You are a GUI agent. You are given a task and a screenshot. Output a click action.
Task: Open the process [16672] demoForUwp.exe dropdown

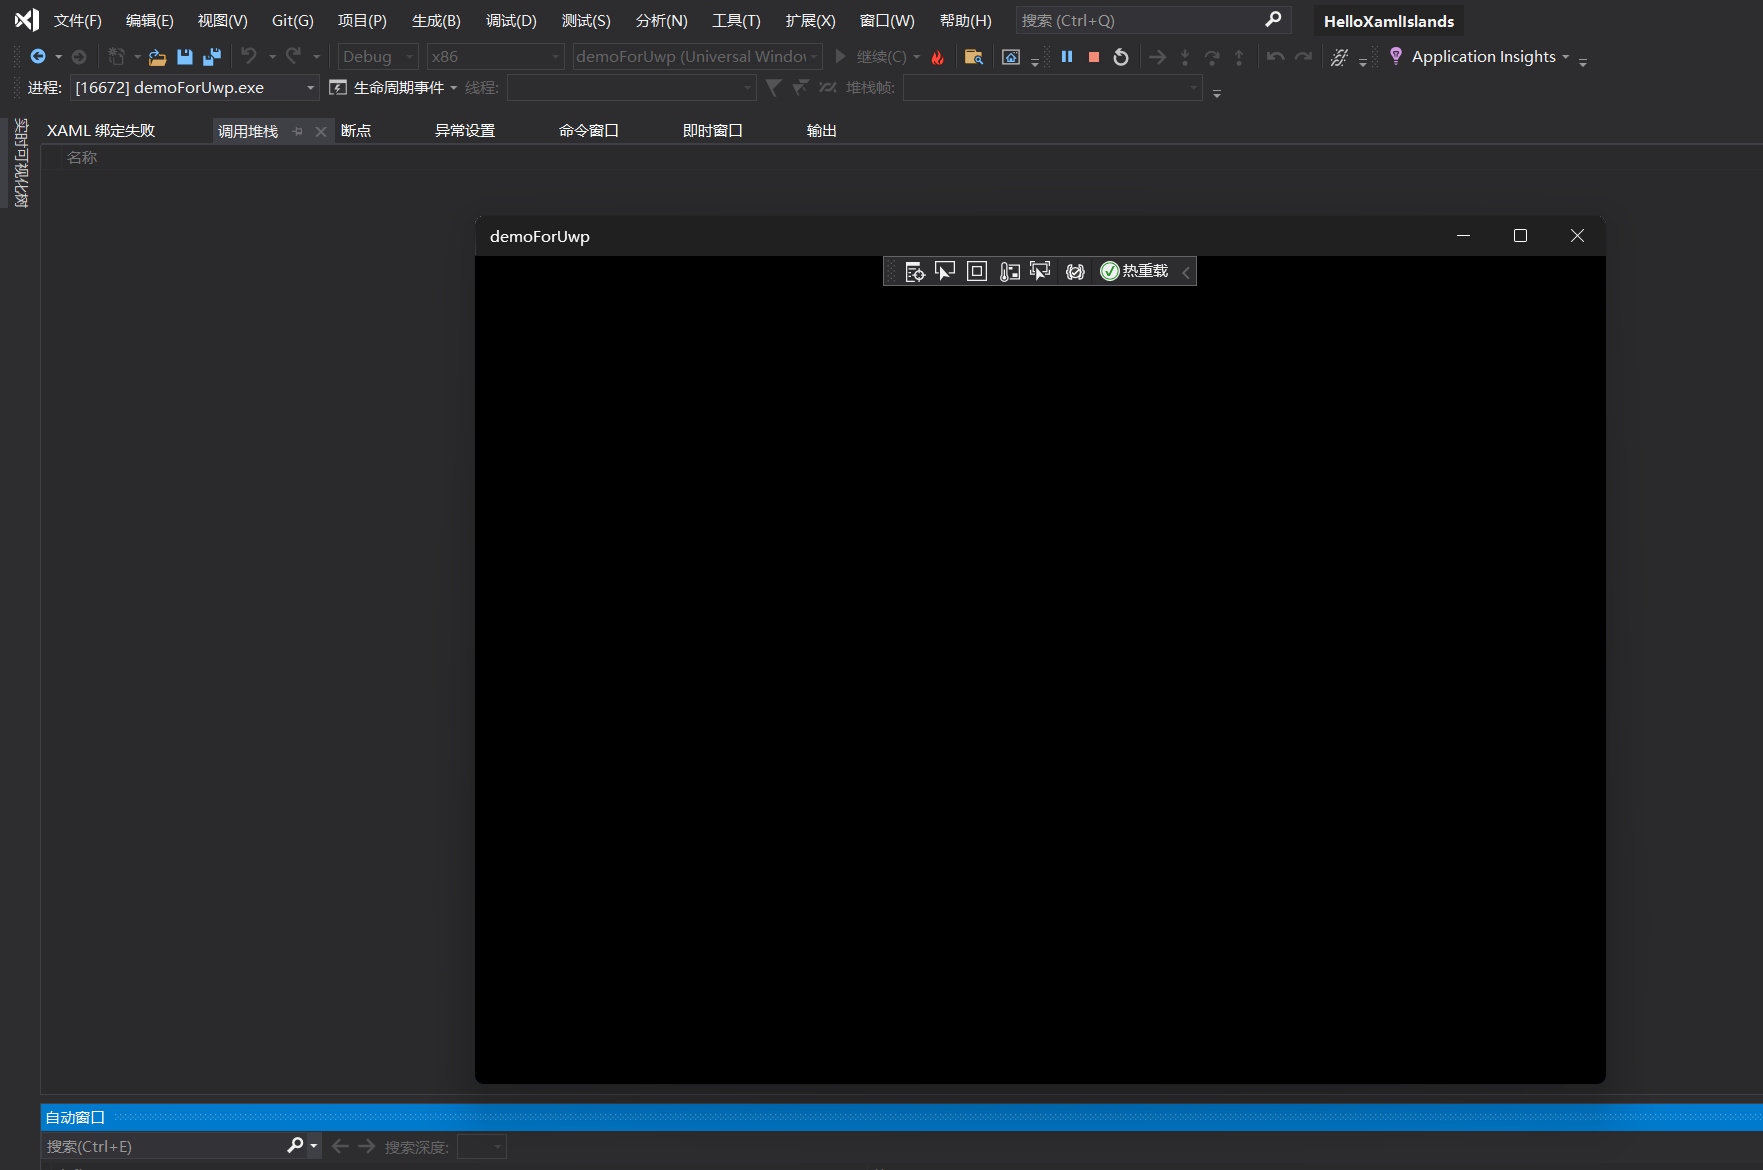[195, 88]
